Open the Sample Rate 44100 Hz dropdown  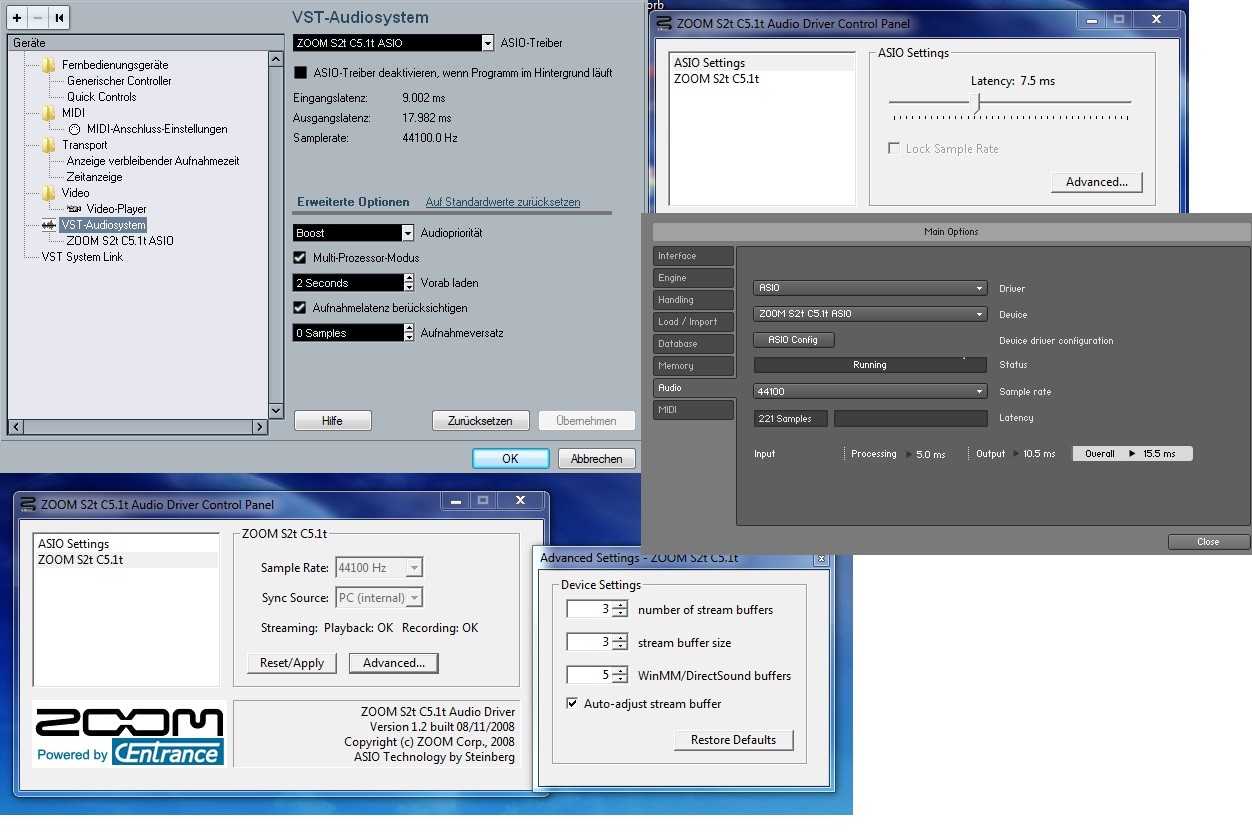379,568
